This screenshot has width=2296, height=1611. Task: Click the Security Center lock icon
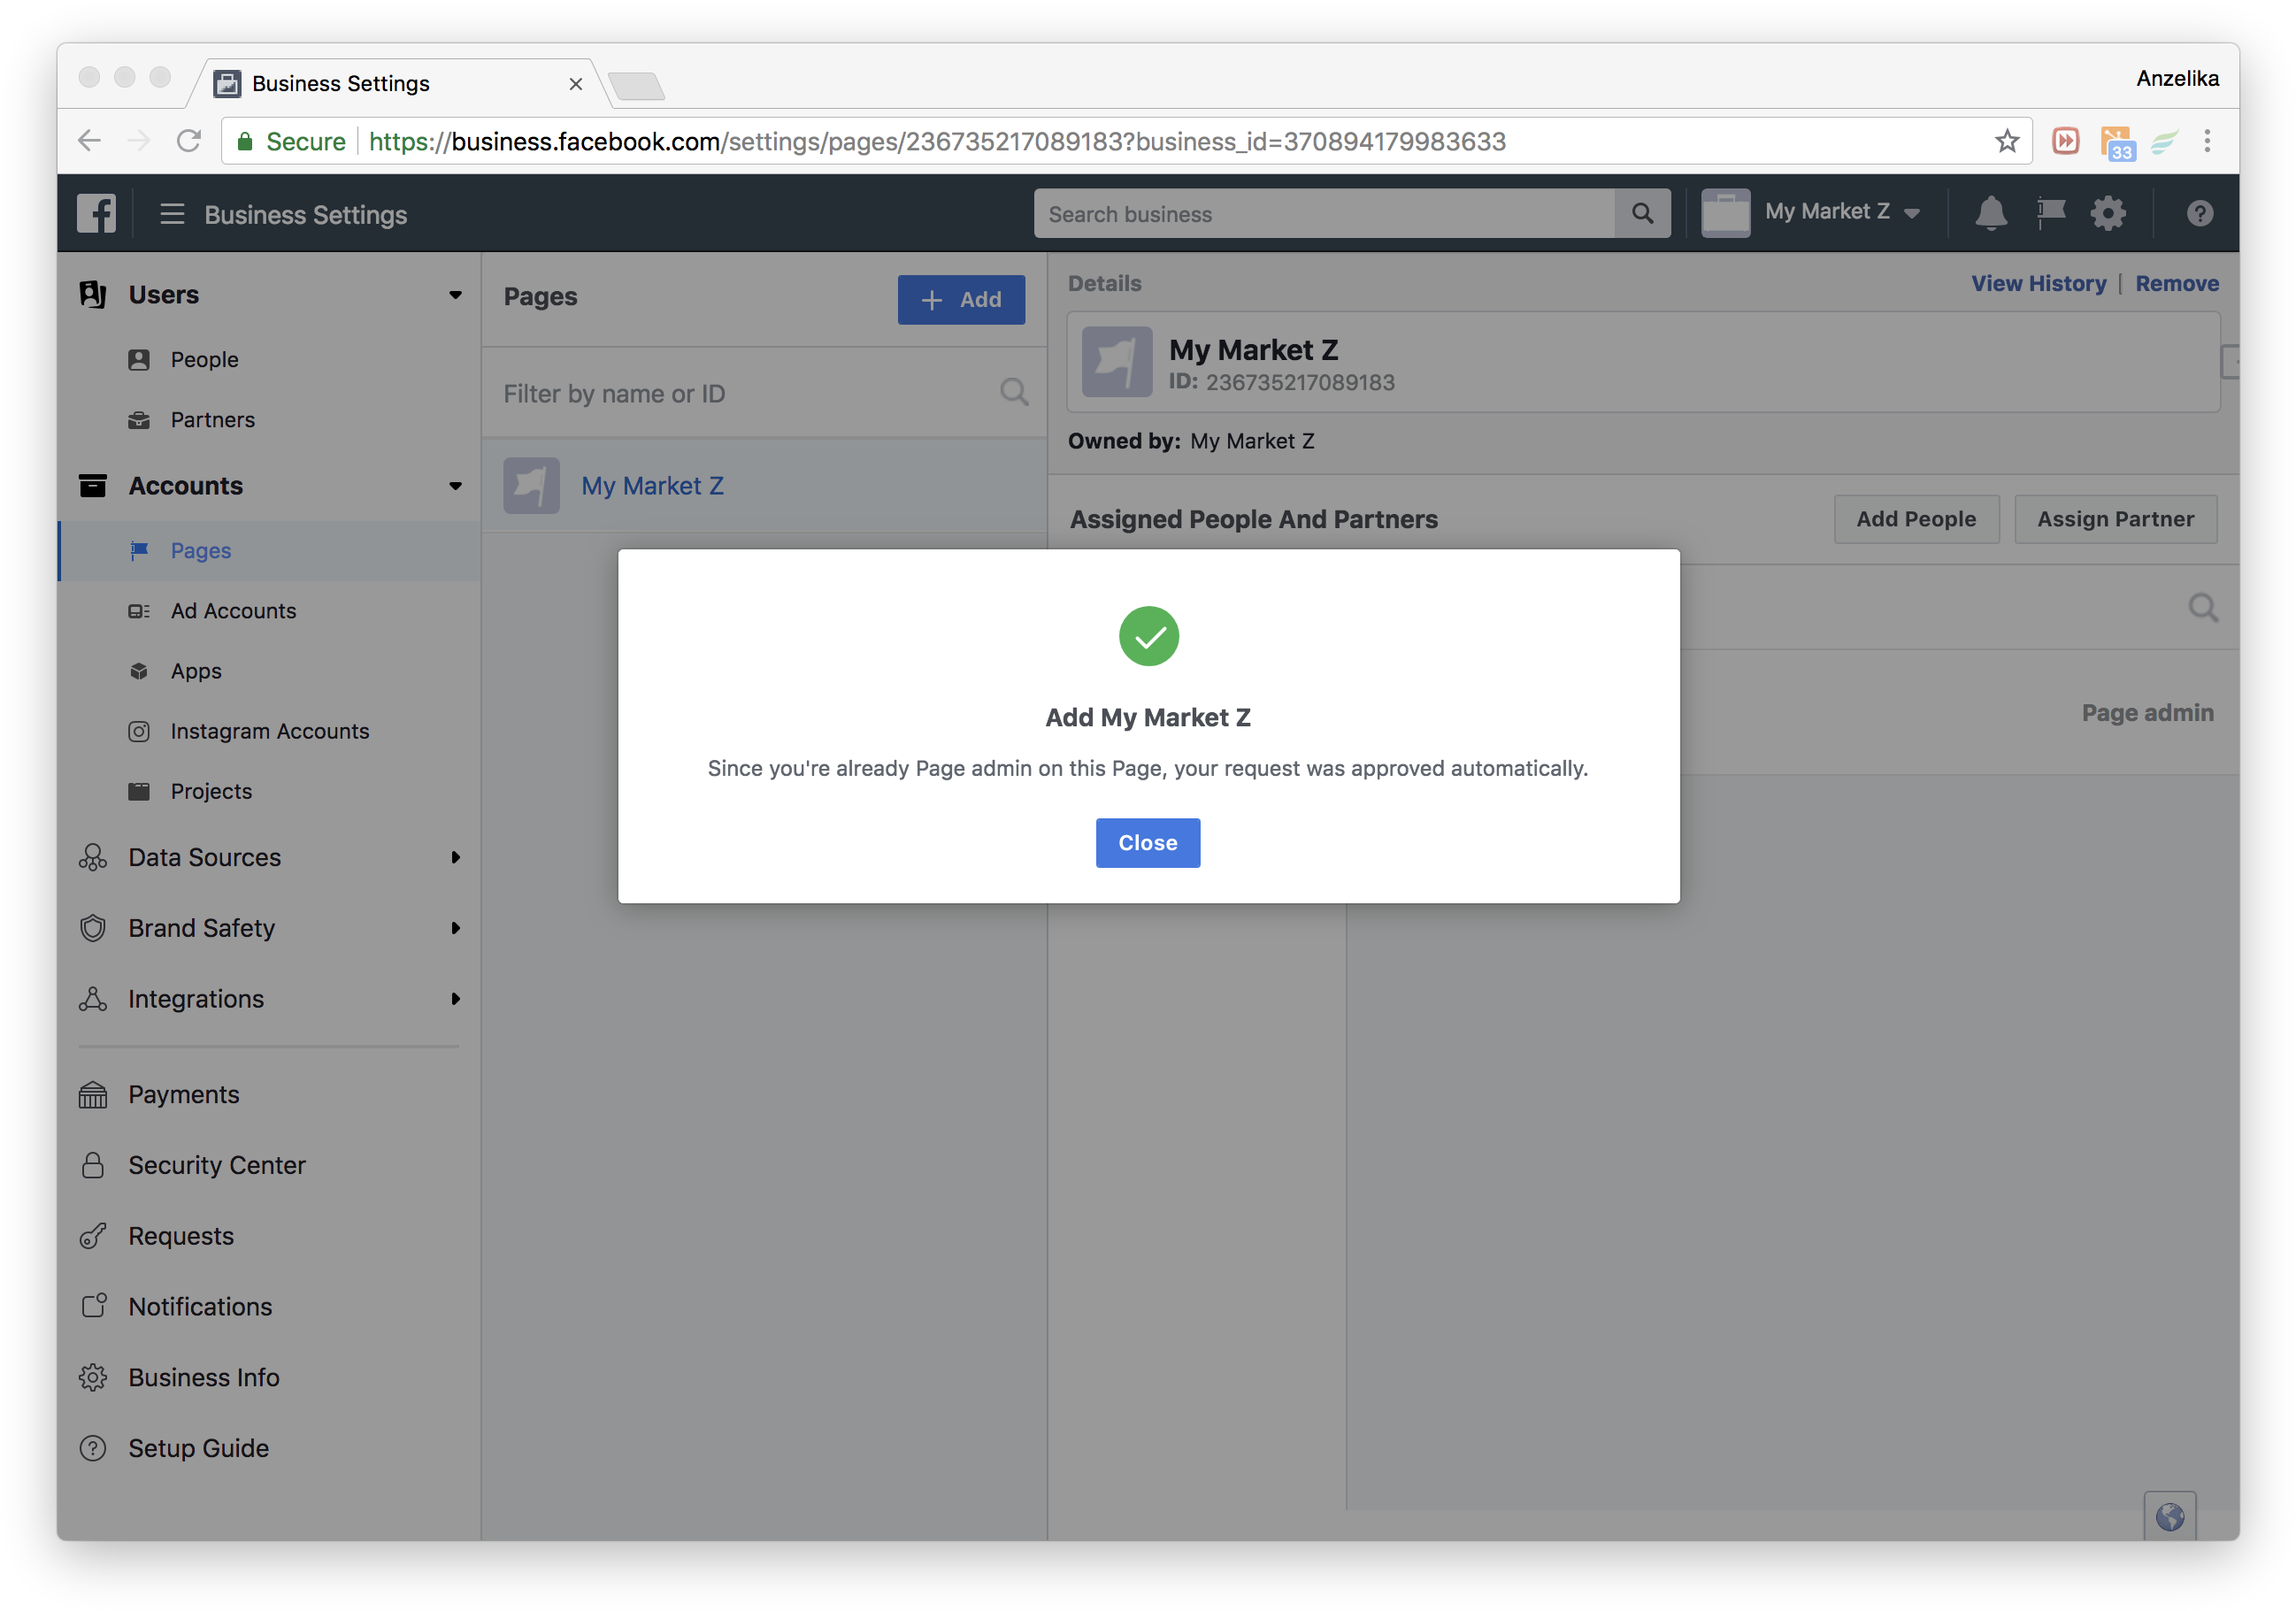tap(93, 1165)
